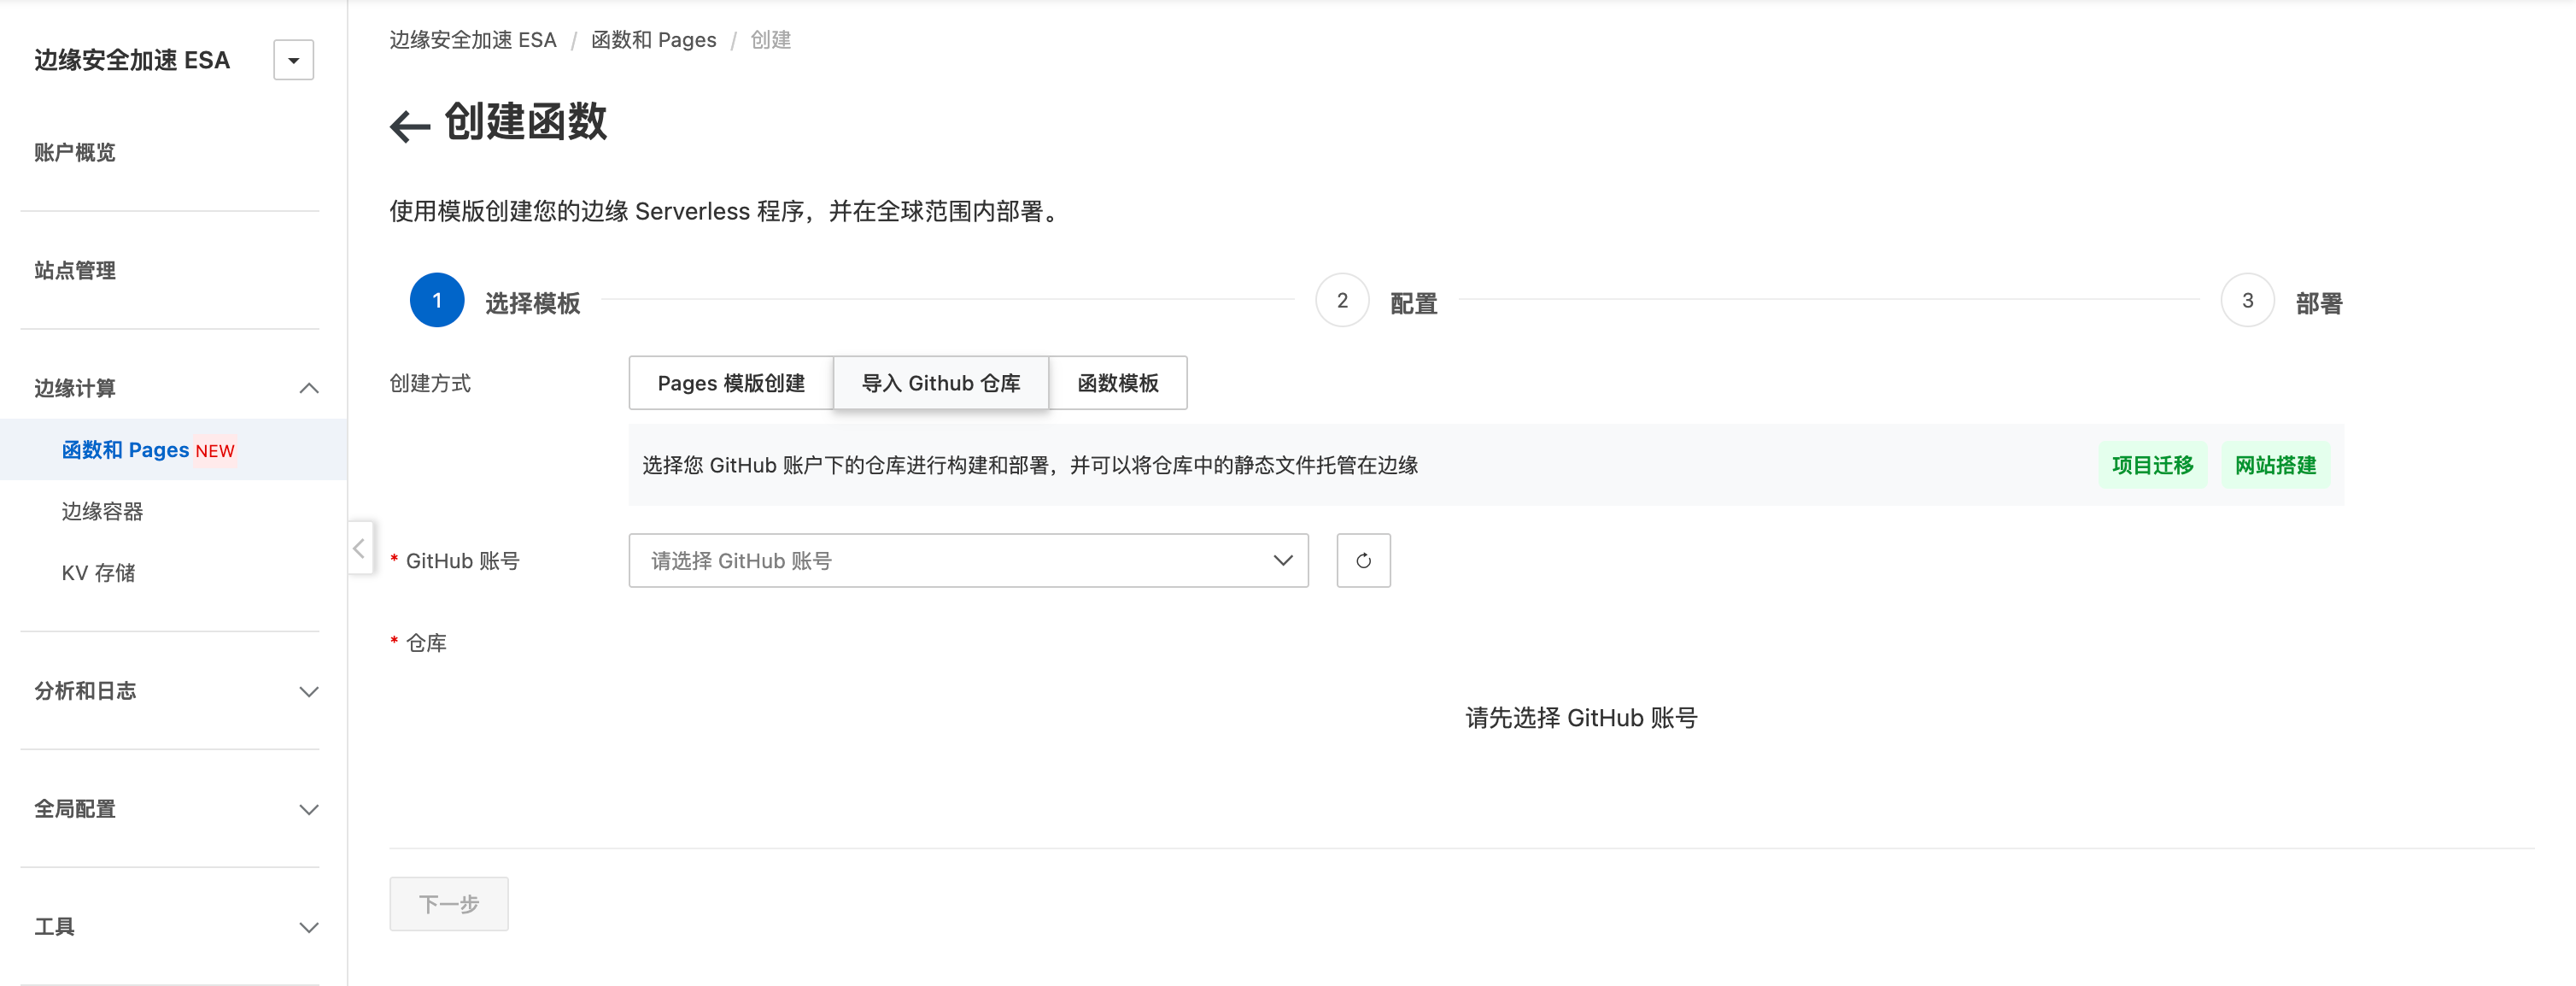Open KV 存储 in the sidebar
The width and height of the screenshot is (2576, 986).
[x=98, y=573]
